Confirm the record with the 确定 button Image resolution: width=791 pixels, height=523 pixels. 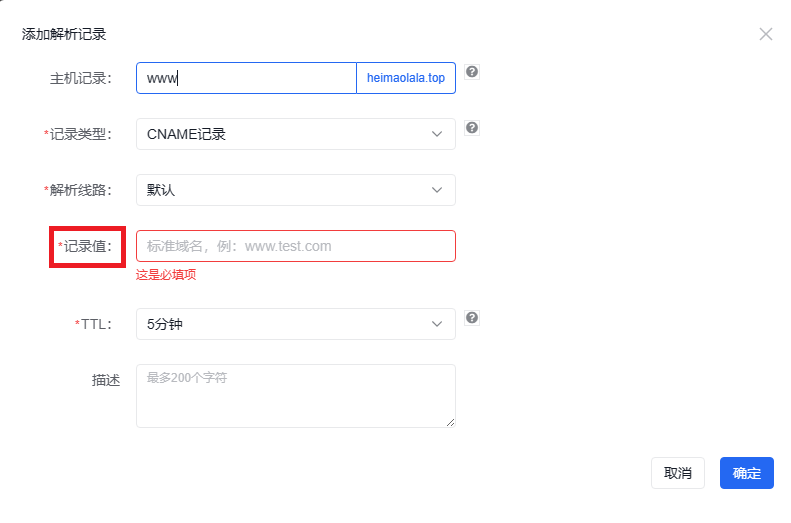(x=746, y=473)
